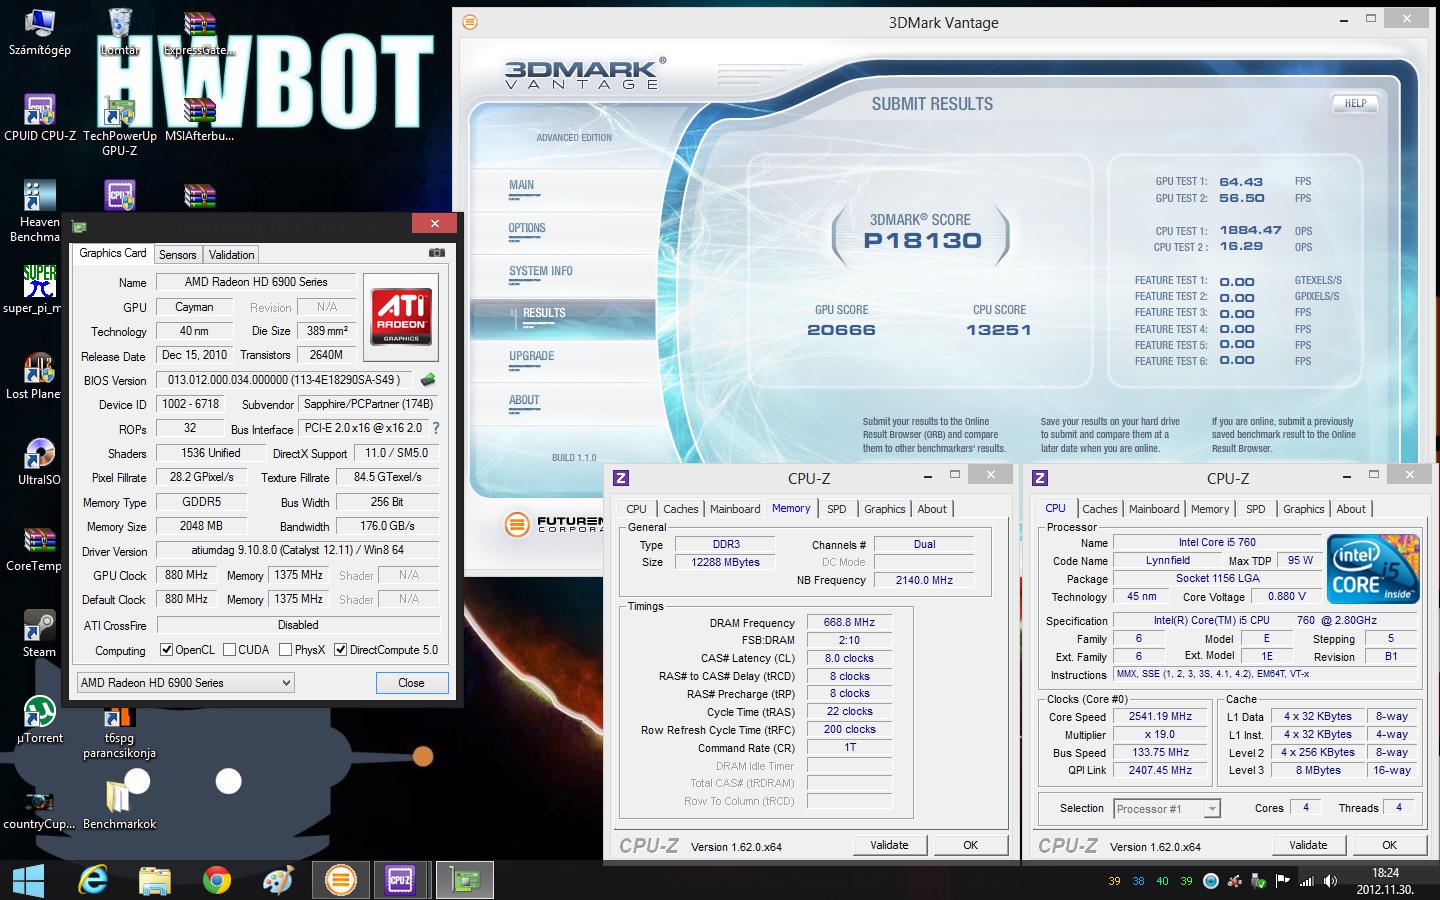Click the Windows Start button
Screen dimensions: 1440x900
(x=28, y=881)
